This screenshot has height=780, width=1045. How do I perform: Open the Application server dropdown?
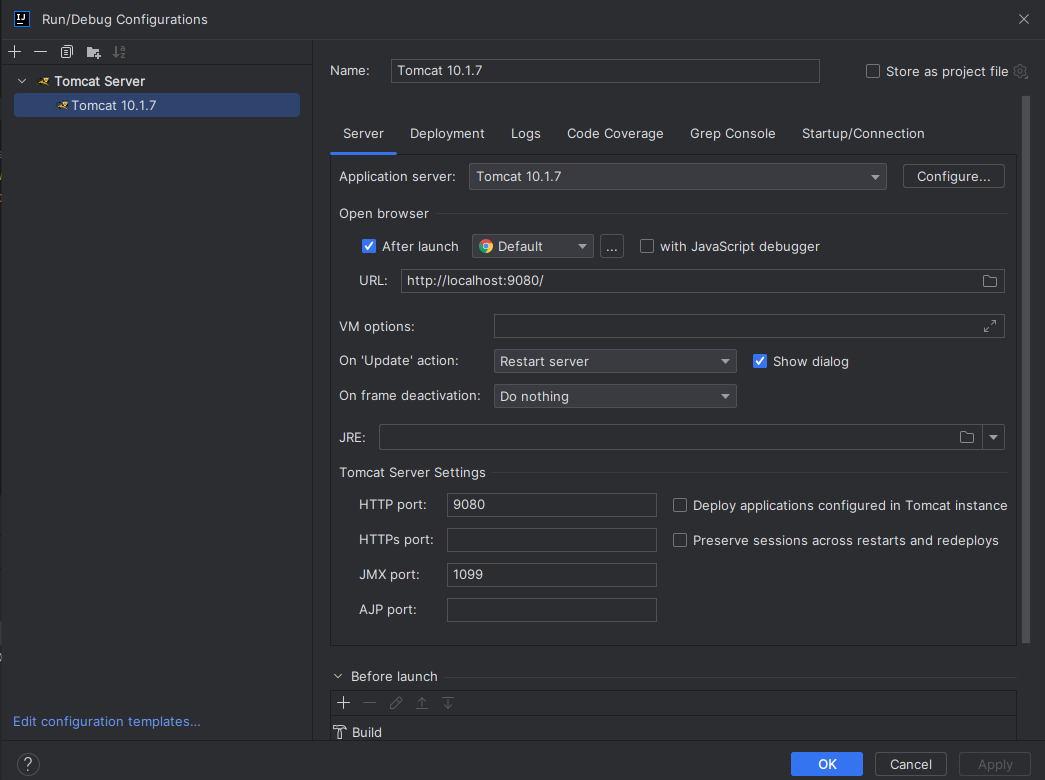click(677, 177)
